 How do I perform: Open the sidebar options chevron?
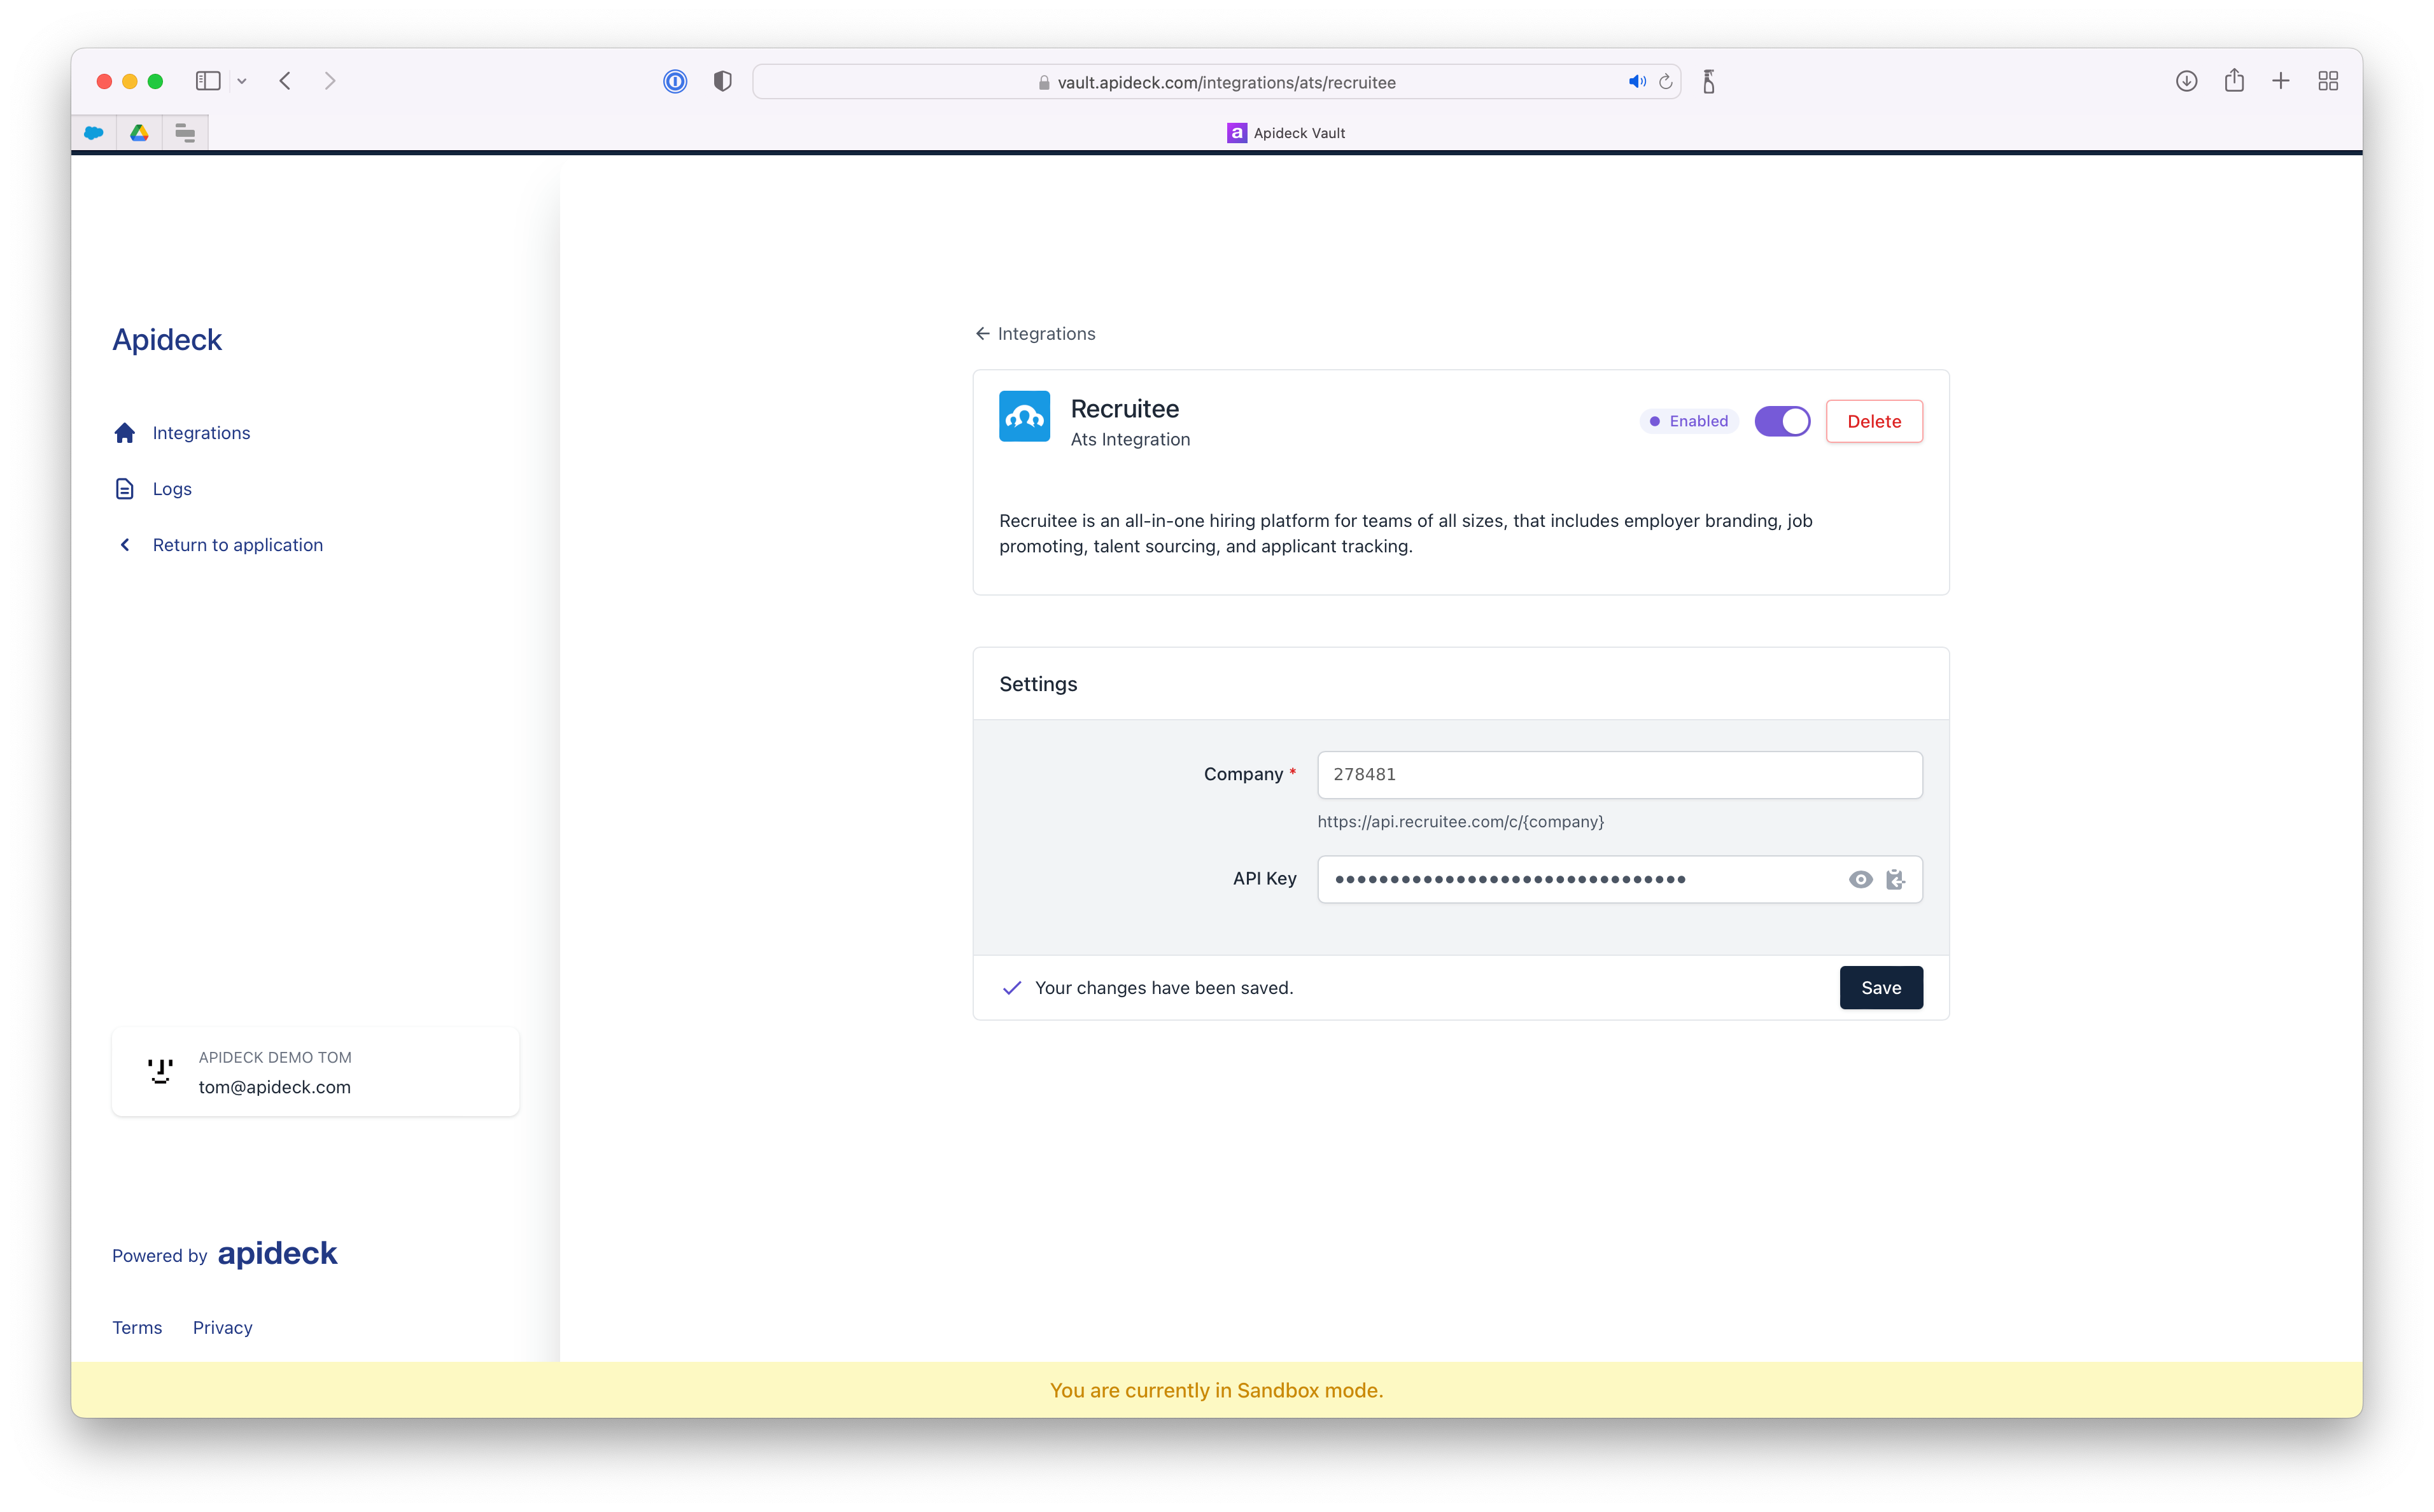[x=241, y=81]
